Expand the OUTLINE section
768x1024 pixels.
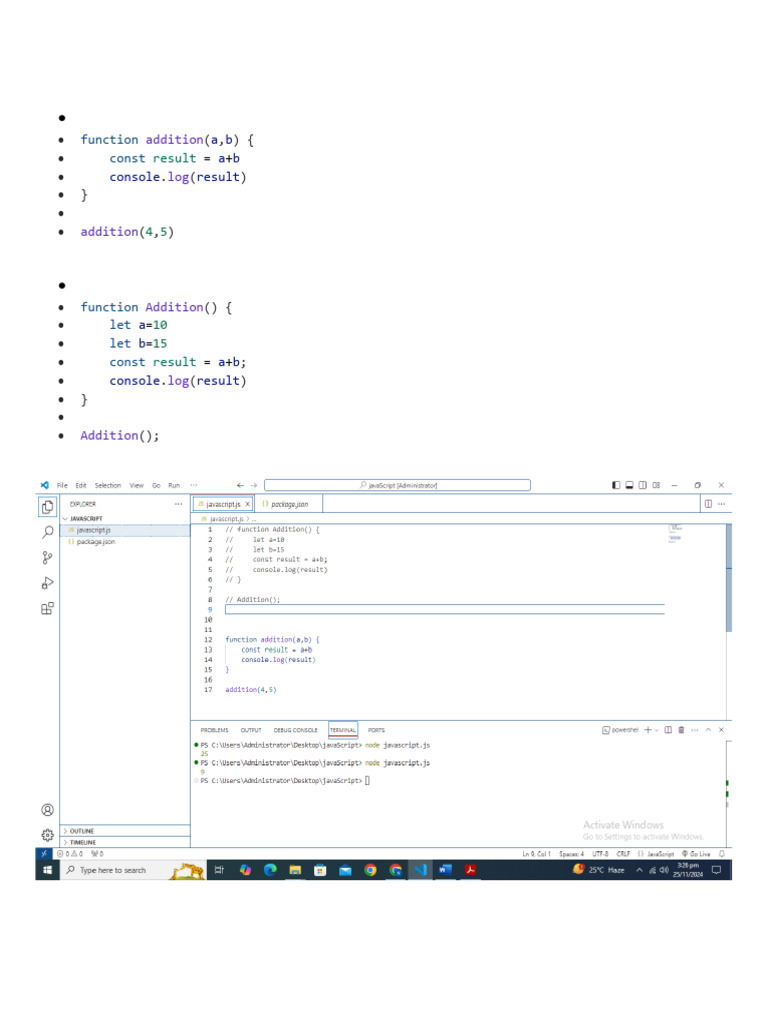[x=80, y=831]
